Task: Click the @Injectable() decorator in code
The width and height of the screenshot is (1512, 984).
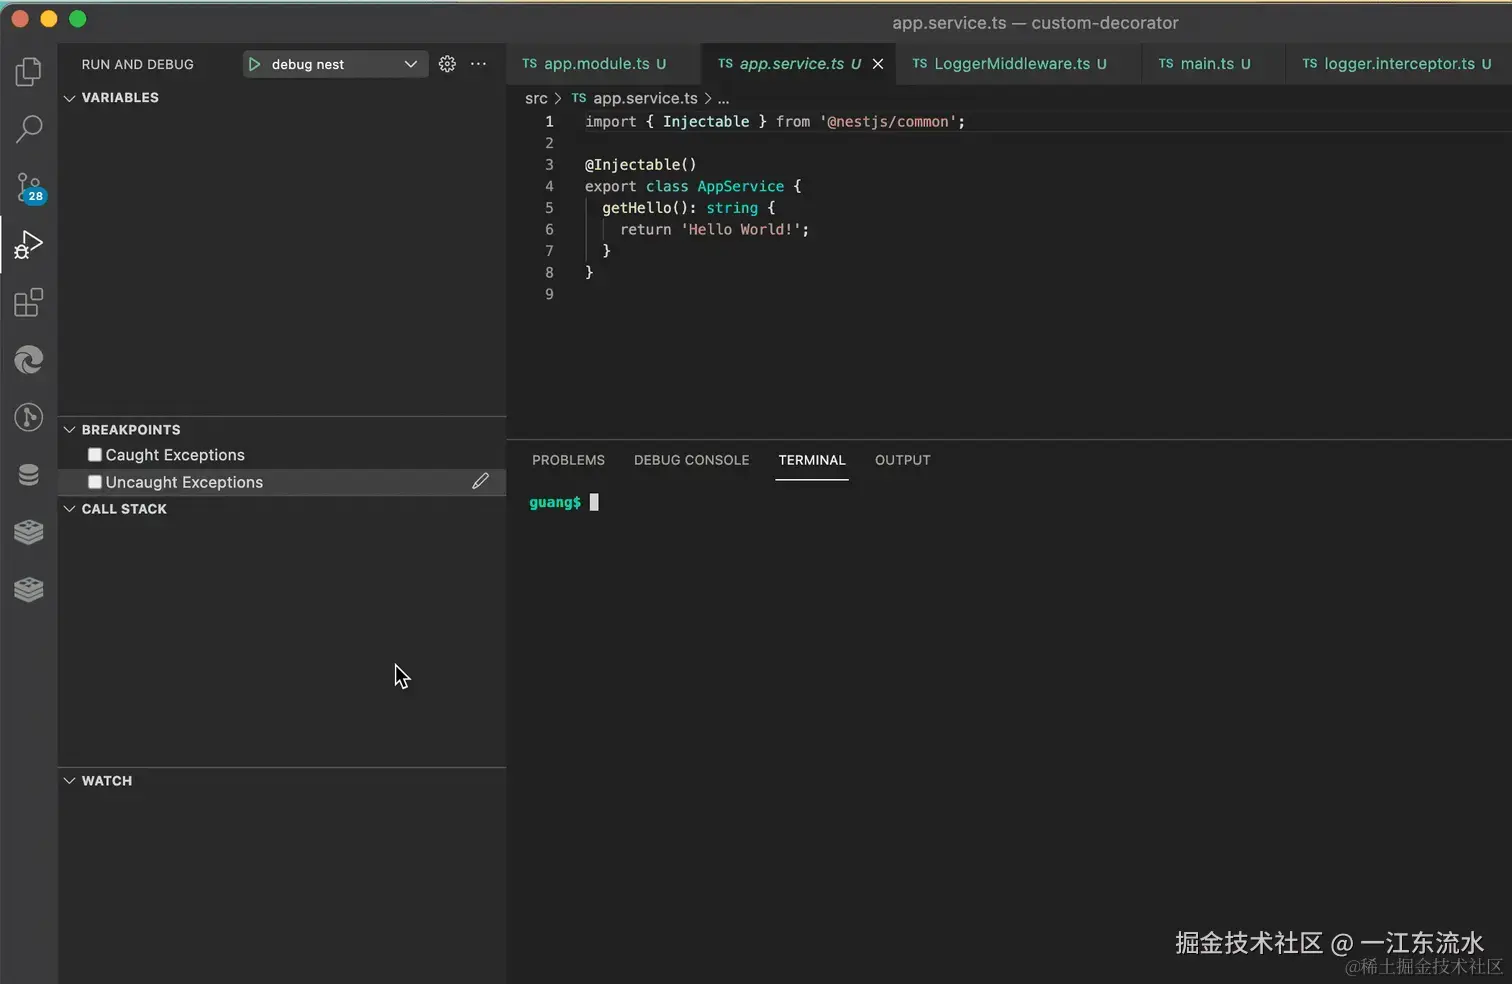Action: pyautogui.click(x=640, y=164)
